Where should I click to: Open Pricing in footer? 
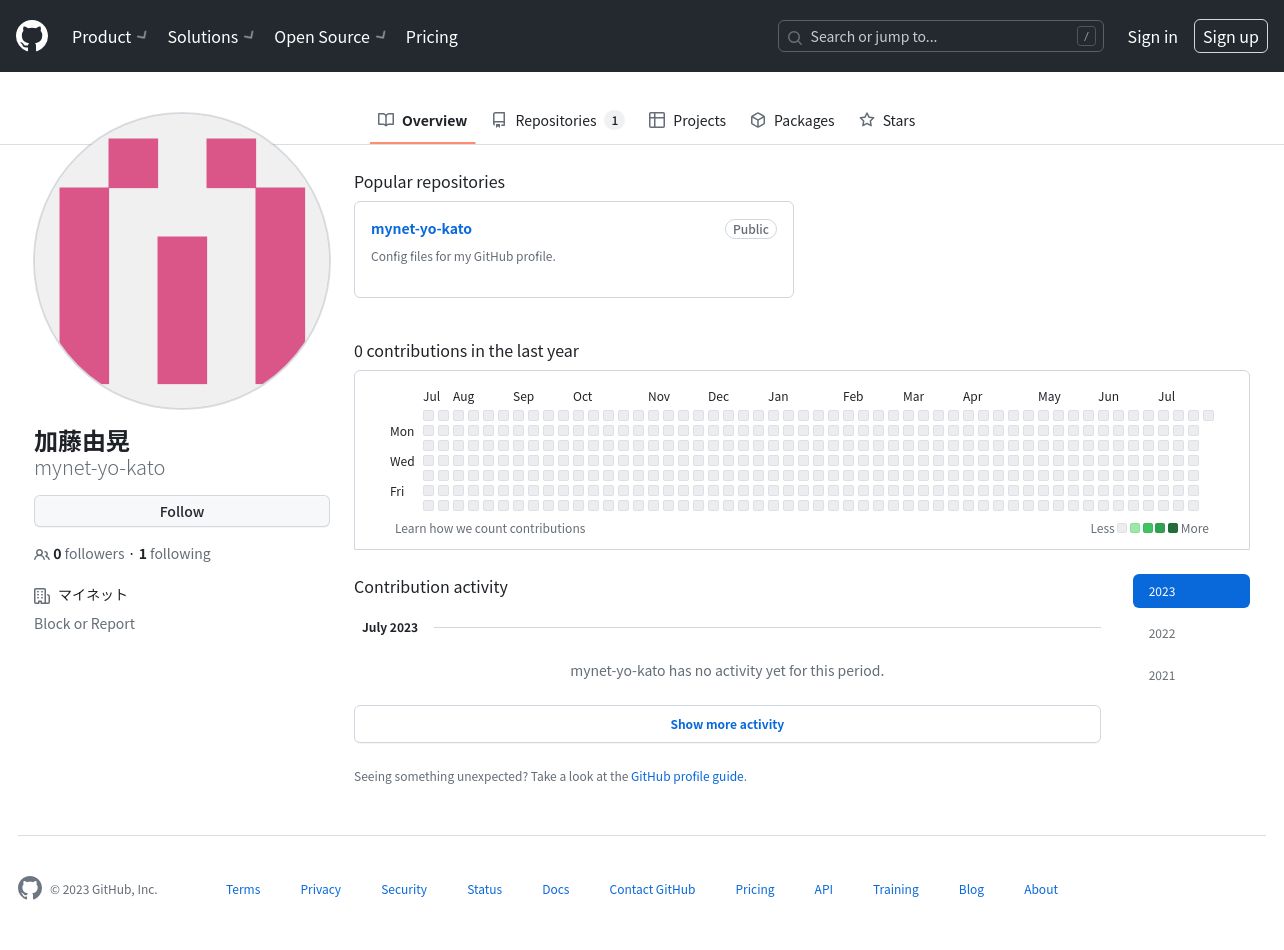[755, 889]
